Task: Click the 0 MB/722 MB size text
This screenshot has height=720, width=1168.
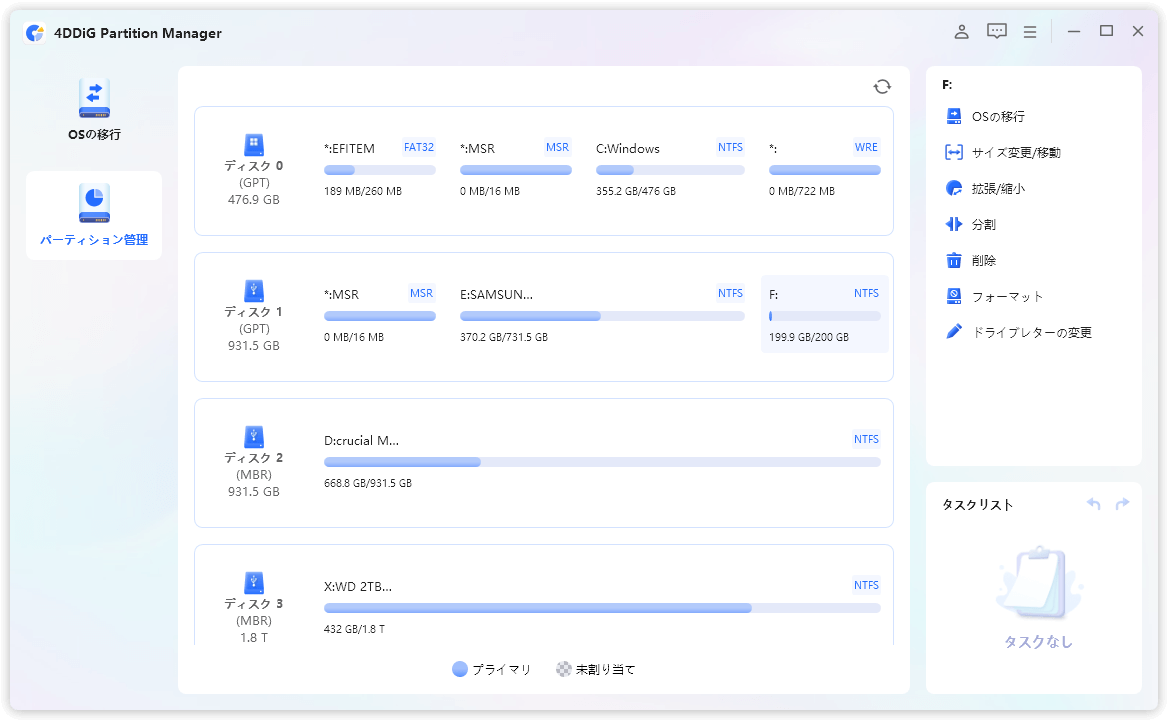Action: click(x=802, y=191)
